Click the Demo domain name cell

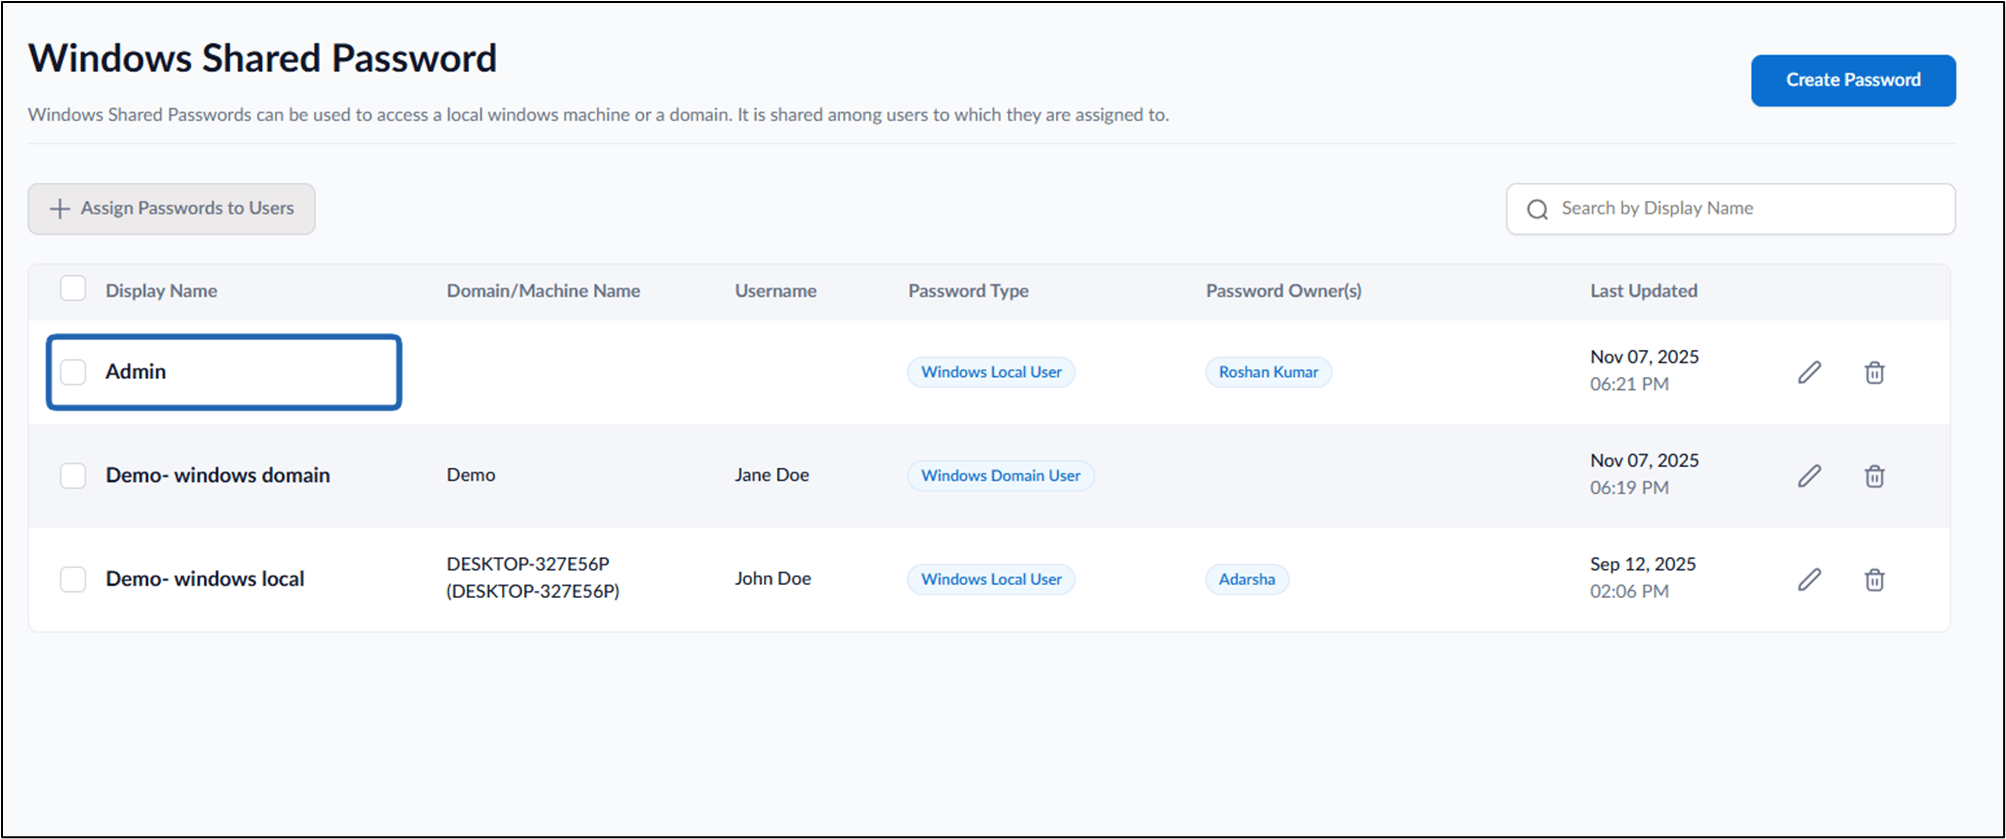(x=471, y=475)
